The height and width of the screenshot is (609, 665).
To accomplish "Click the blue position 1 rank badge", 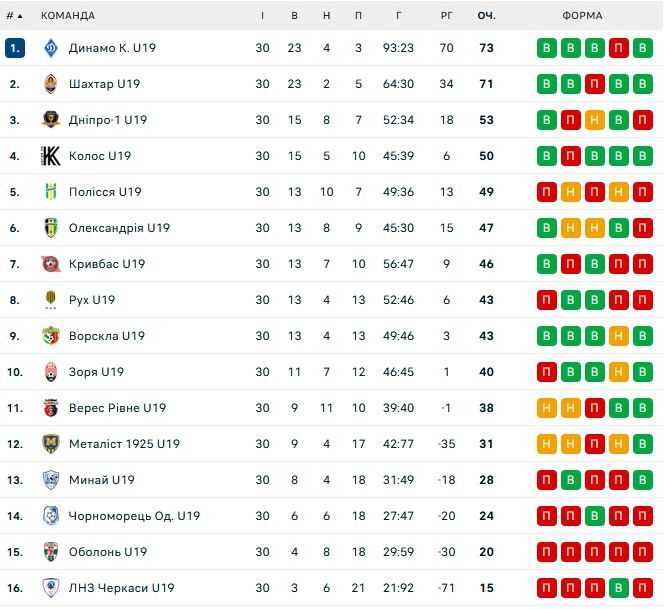I will (14, 48).
